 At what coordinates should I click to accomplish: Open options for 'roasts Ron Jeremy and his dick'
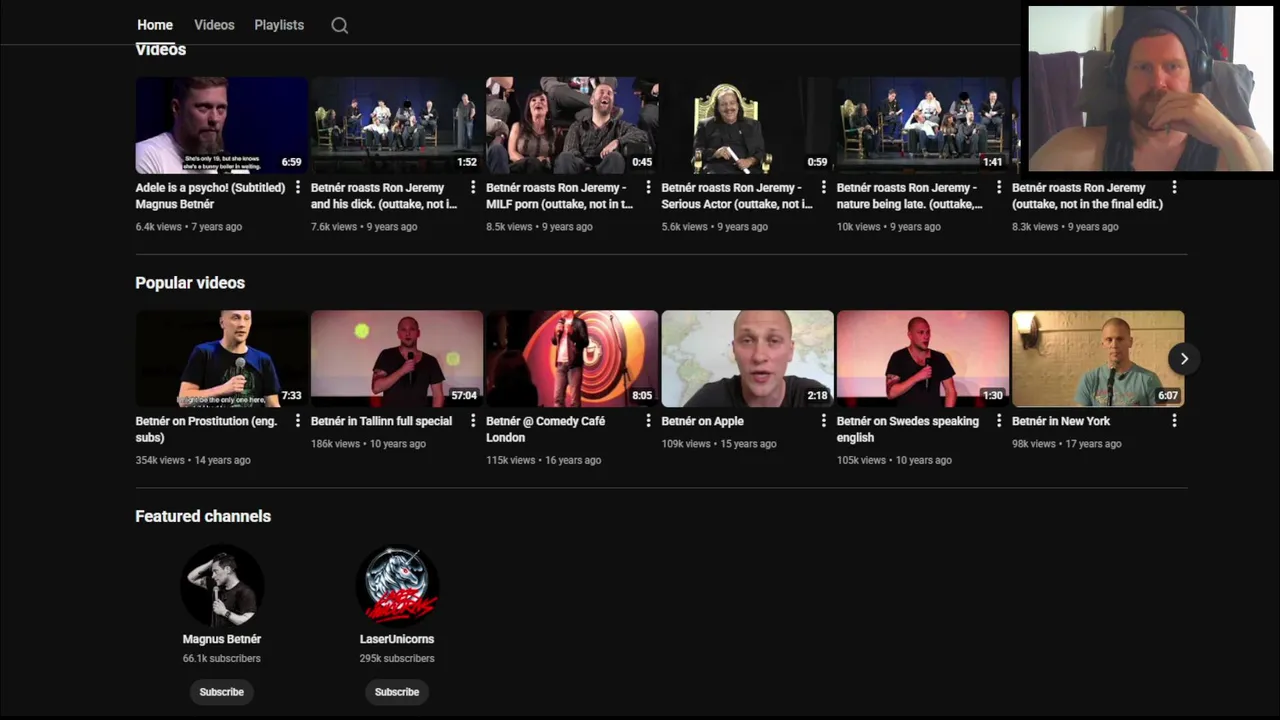click(x=473, y=187)
